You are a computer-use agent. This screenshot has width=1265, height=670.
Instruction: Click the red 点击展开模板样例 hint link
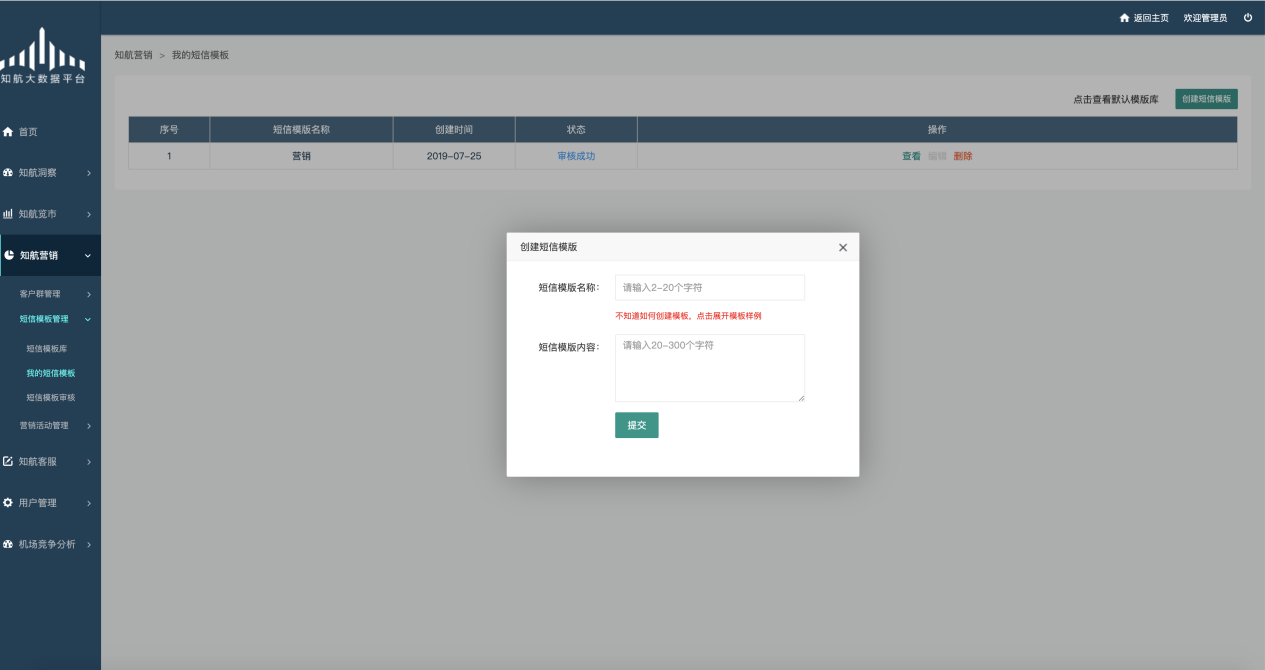click(x=728, y=316)
